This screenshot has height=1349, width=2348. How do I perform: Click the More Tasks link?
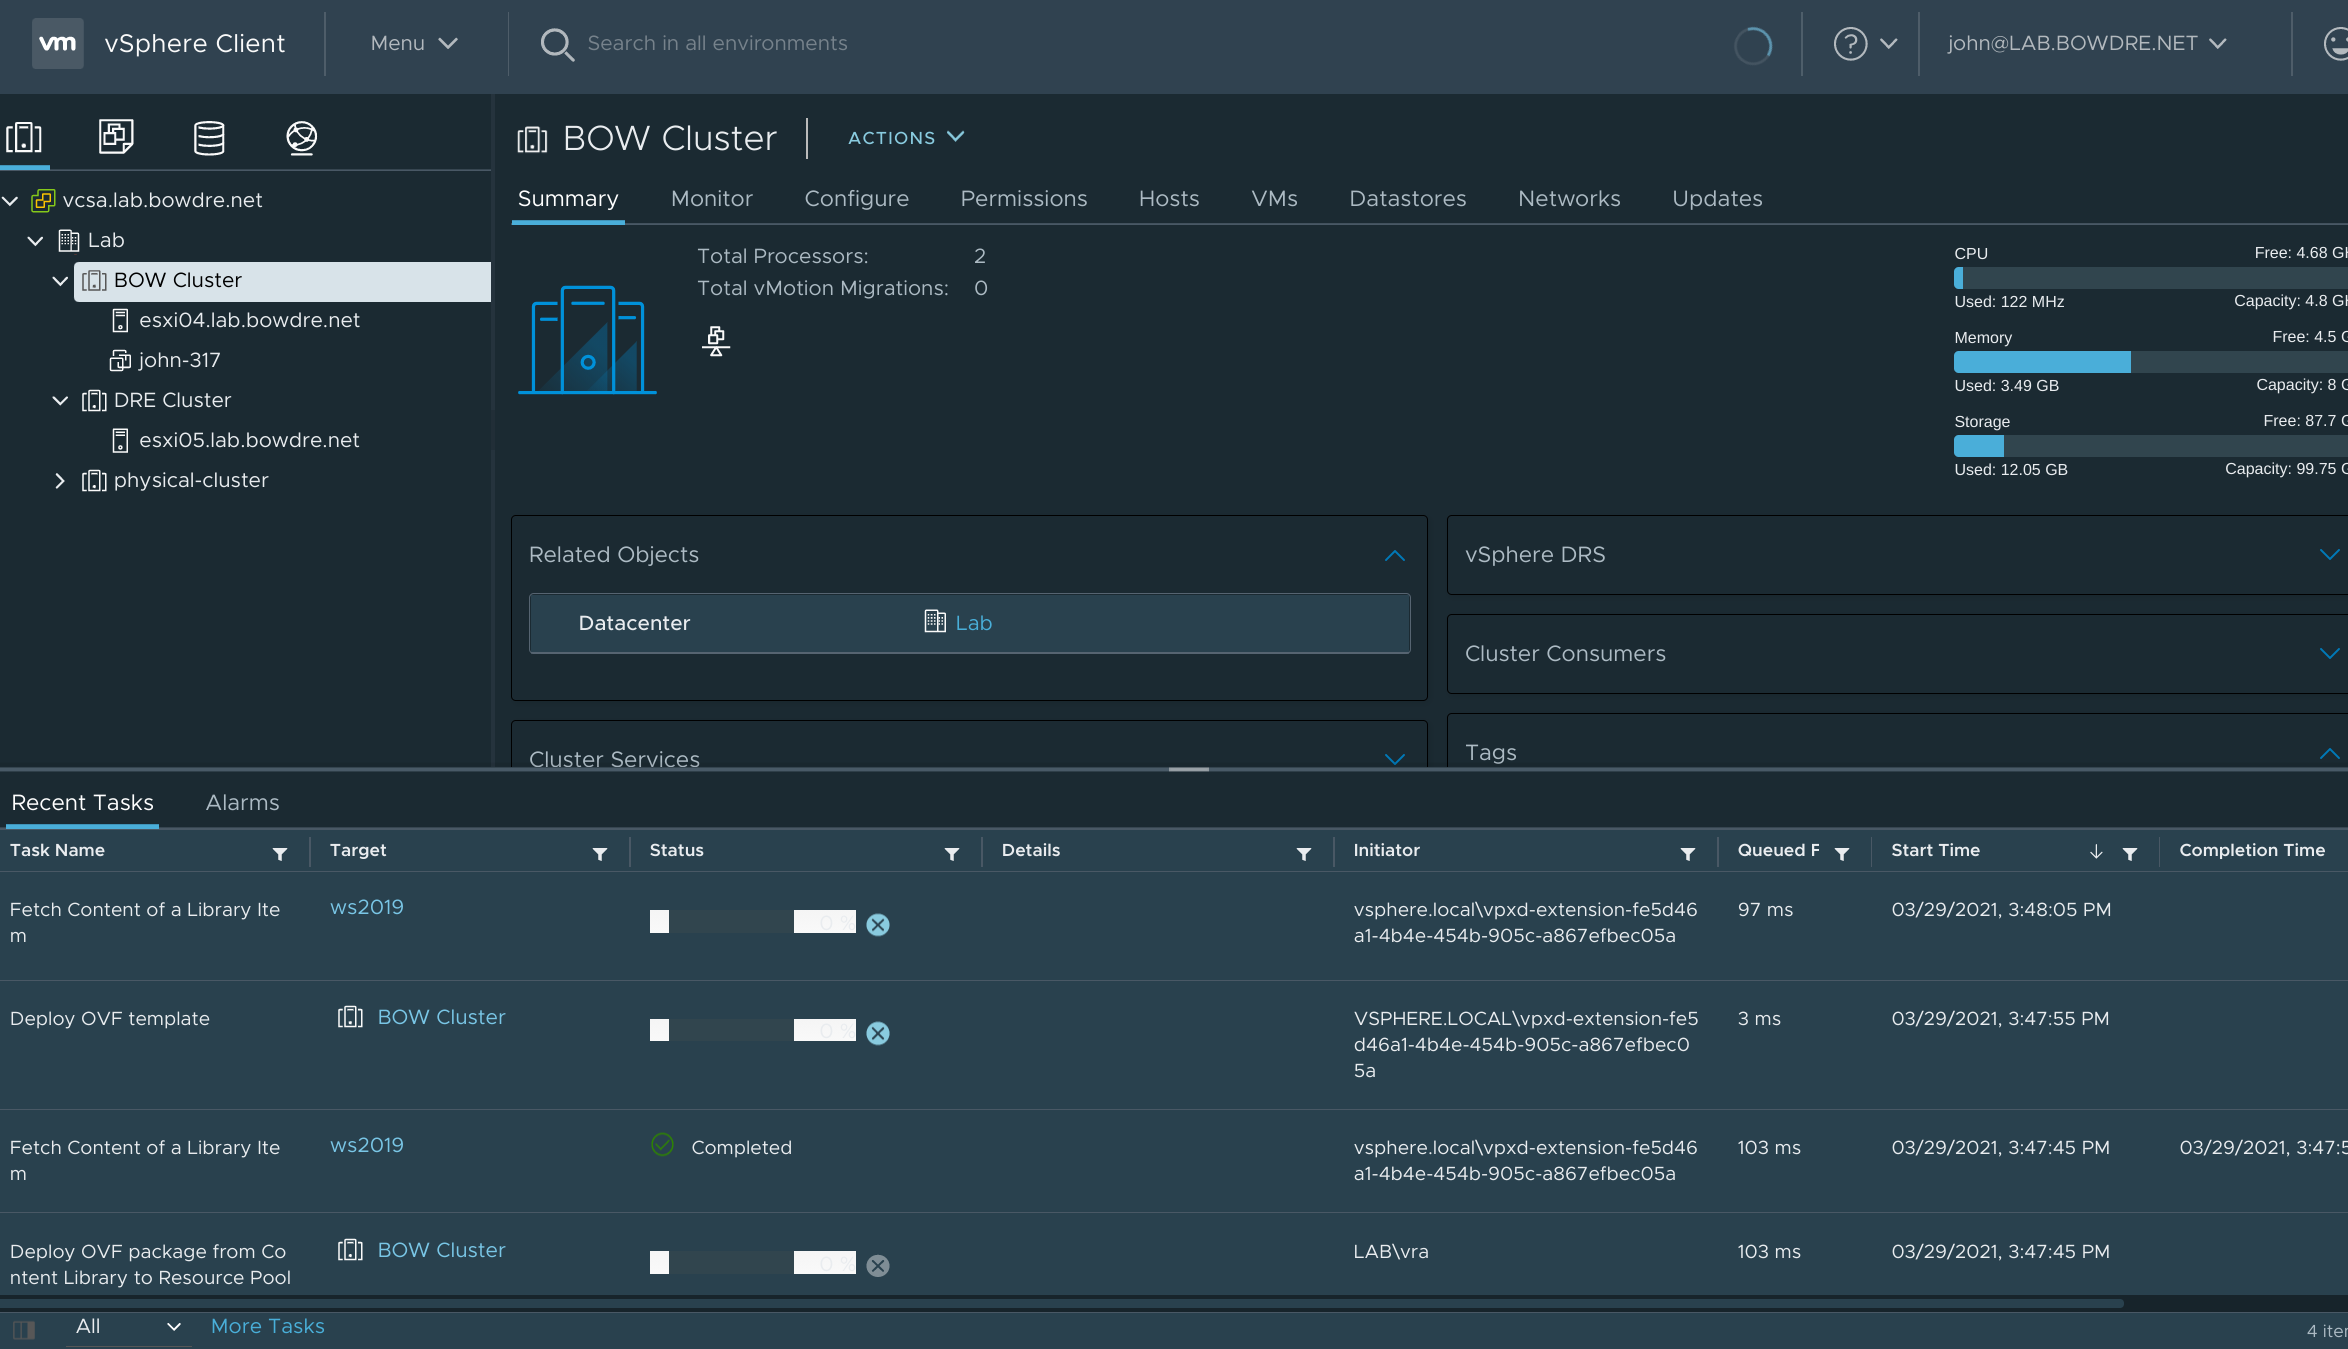pos(267,1327)
